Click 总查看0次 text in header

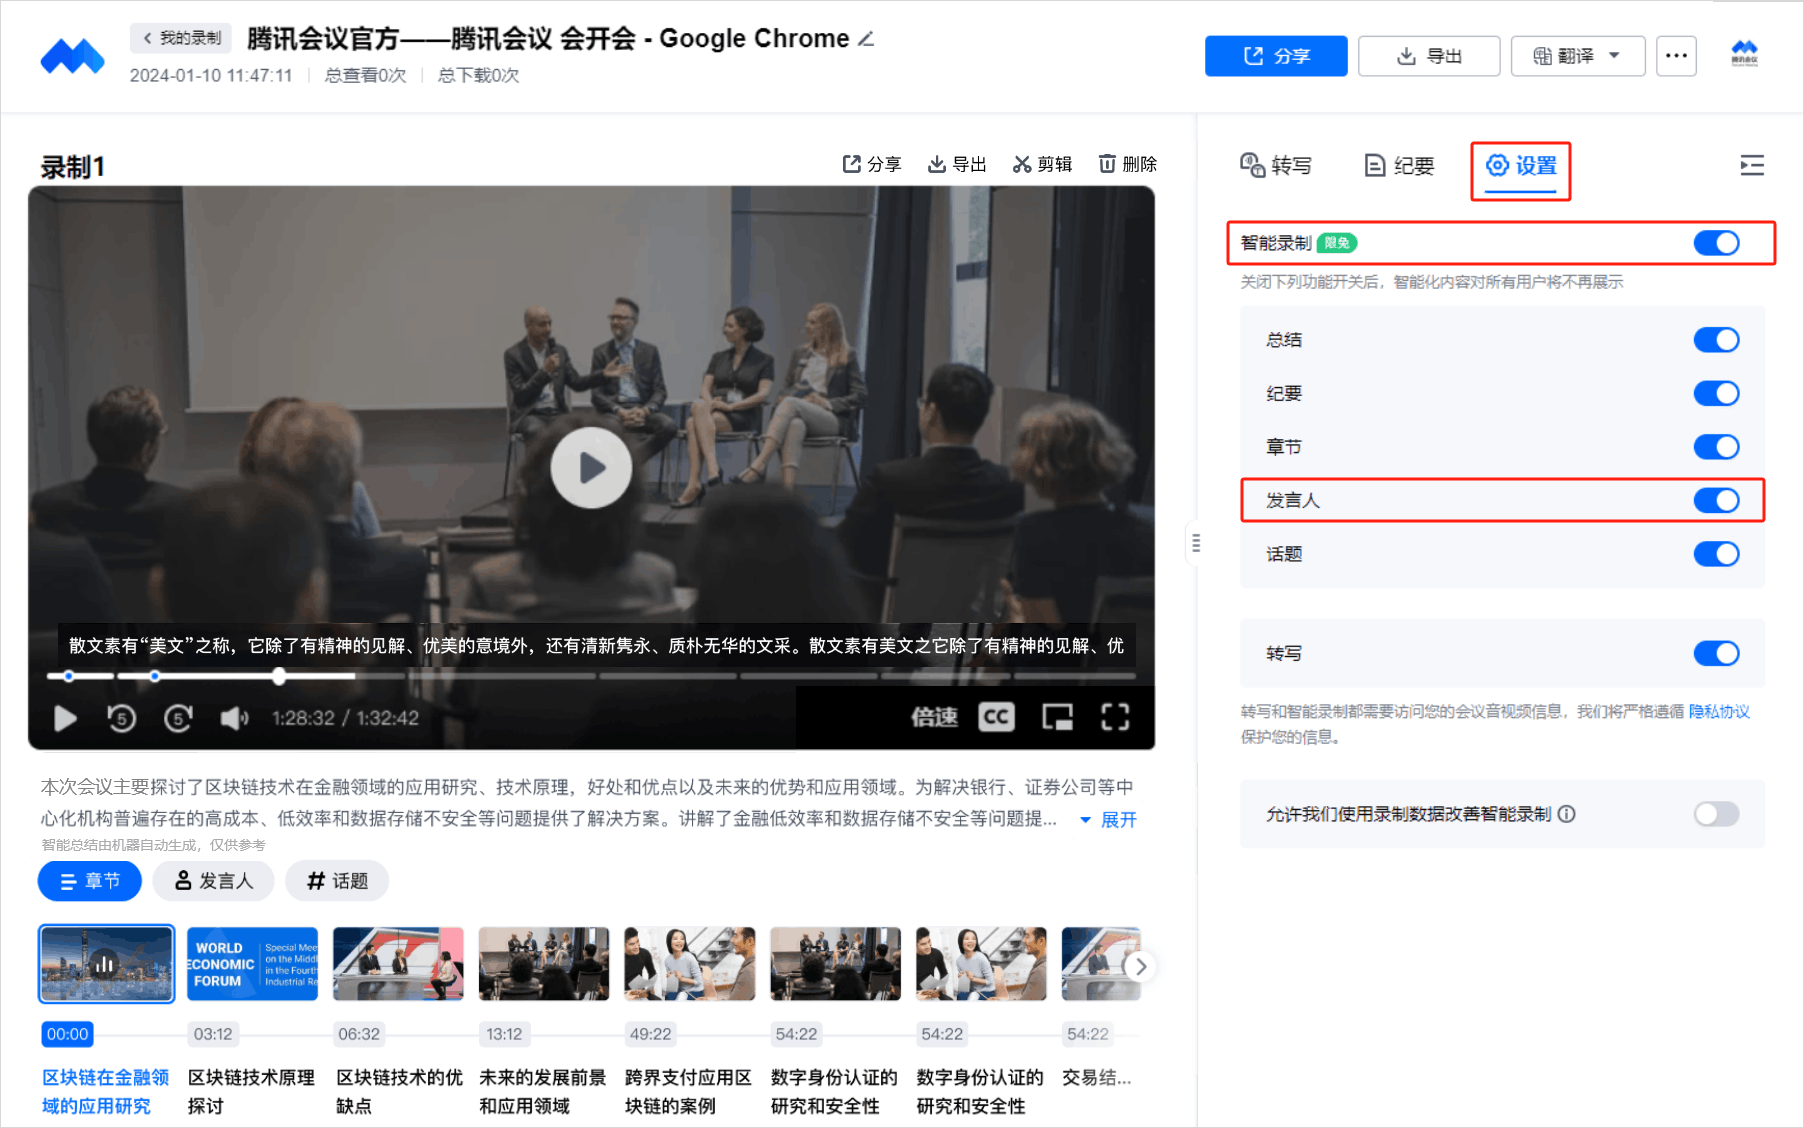point(365,75)
